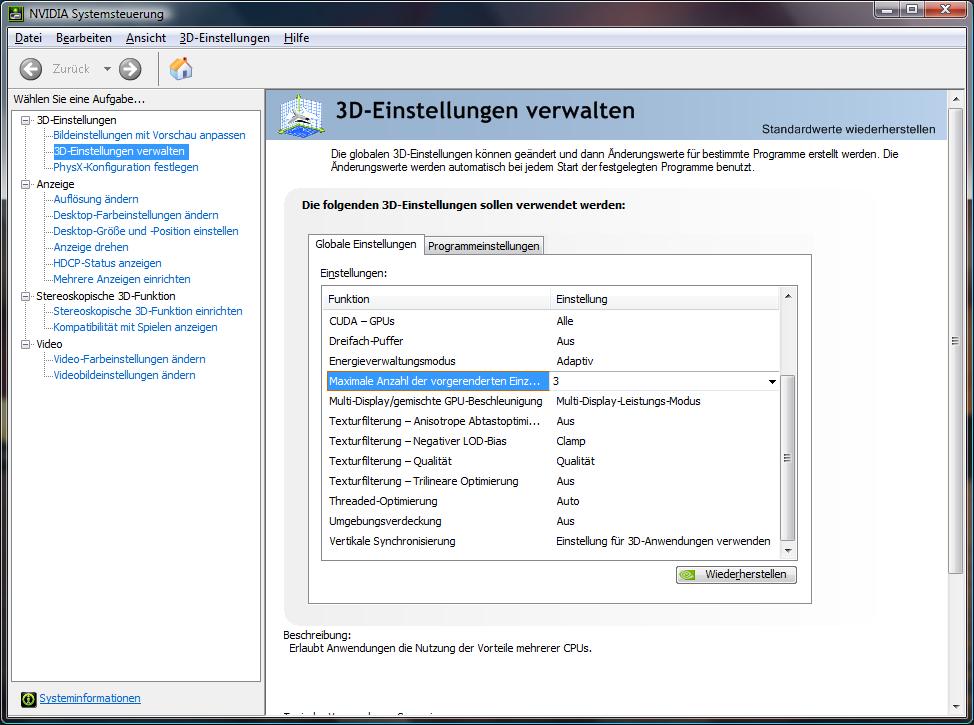The height and width of the screenshot is (725, 974).
Task: Open the Hilfe menu
Action: click(296, 38)
